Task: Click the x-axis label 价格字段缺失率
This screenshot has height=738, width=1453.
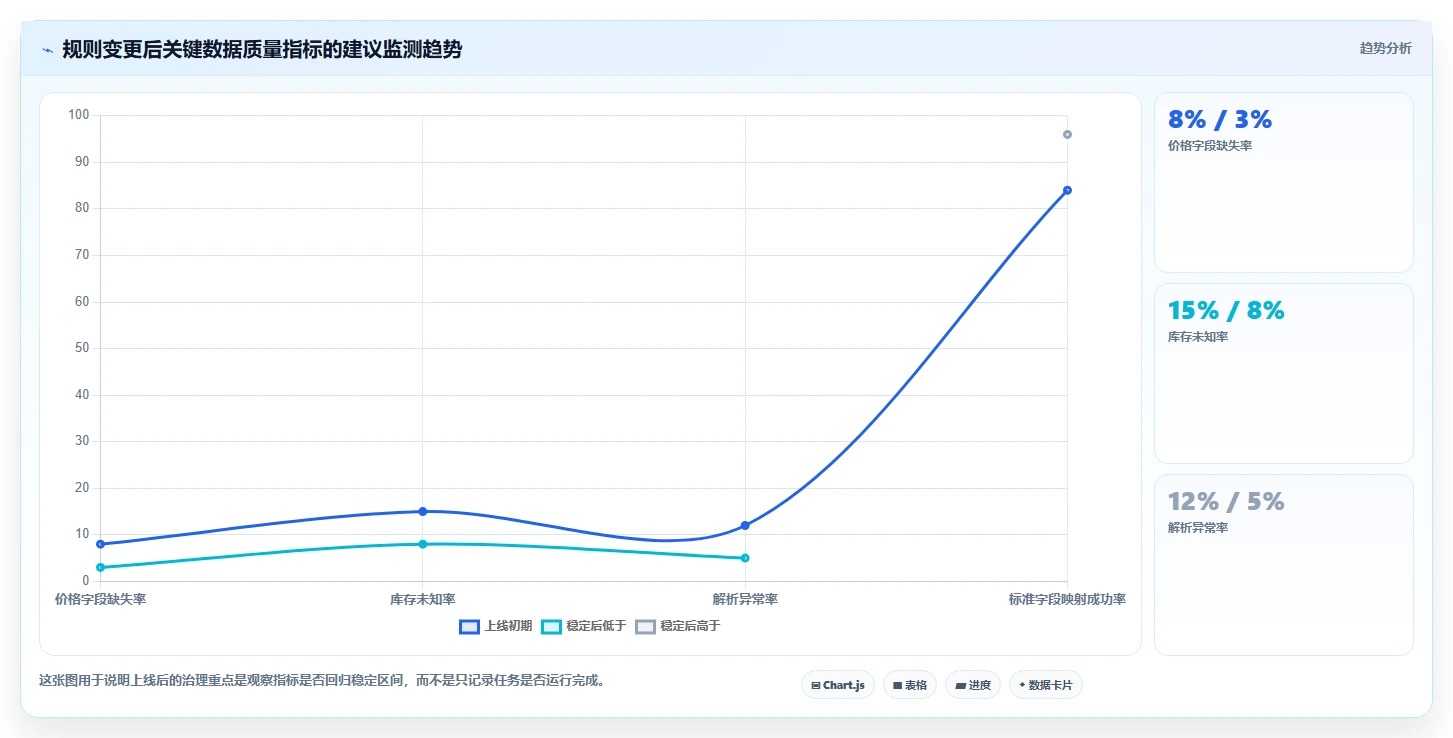Action: pos(100,599)
